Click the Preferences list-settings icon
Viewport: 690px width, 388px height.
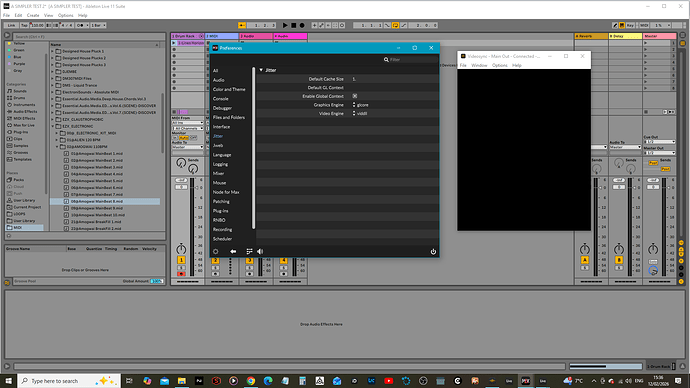pos(249,252)
